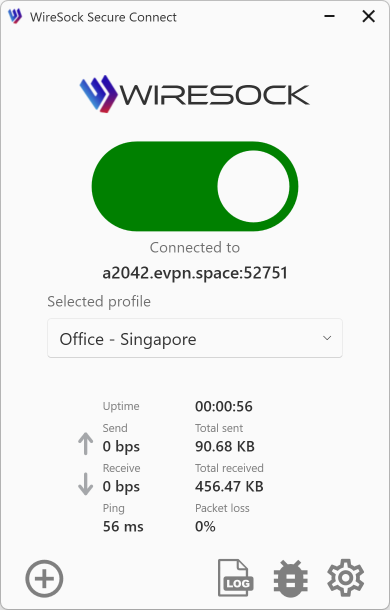390x610 pixels.
Task: Click the 'Packet loss' label
Action: click(x=222, y=508)
